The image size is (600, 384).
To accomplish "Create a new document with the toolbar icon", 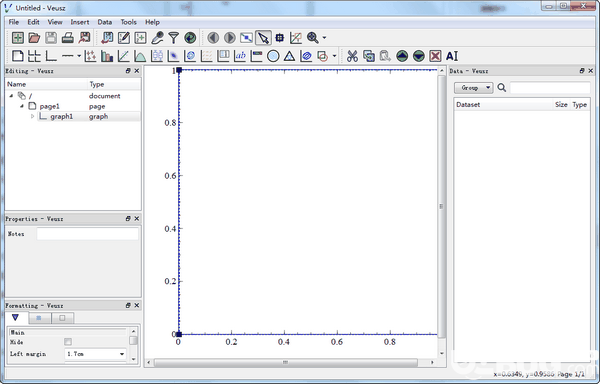I will (x=18, y=37).
